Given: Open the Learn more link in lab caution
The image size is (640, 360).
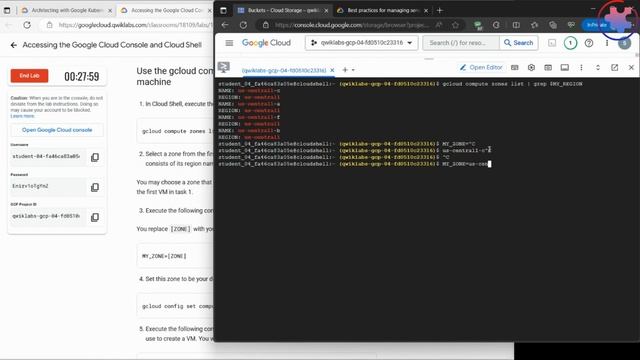Looking at the screenshot, I should pos(22,116).
